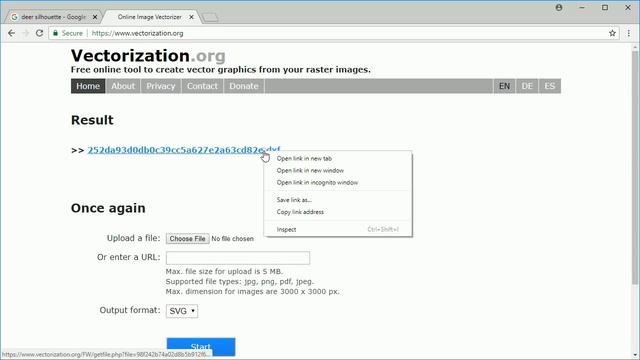The width and height of the screenshot is (640, 360).
Task: Close the Online Image Vectorizer tab
Action: pyautogui.click(x=191, y=17)
